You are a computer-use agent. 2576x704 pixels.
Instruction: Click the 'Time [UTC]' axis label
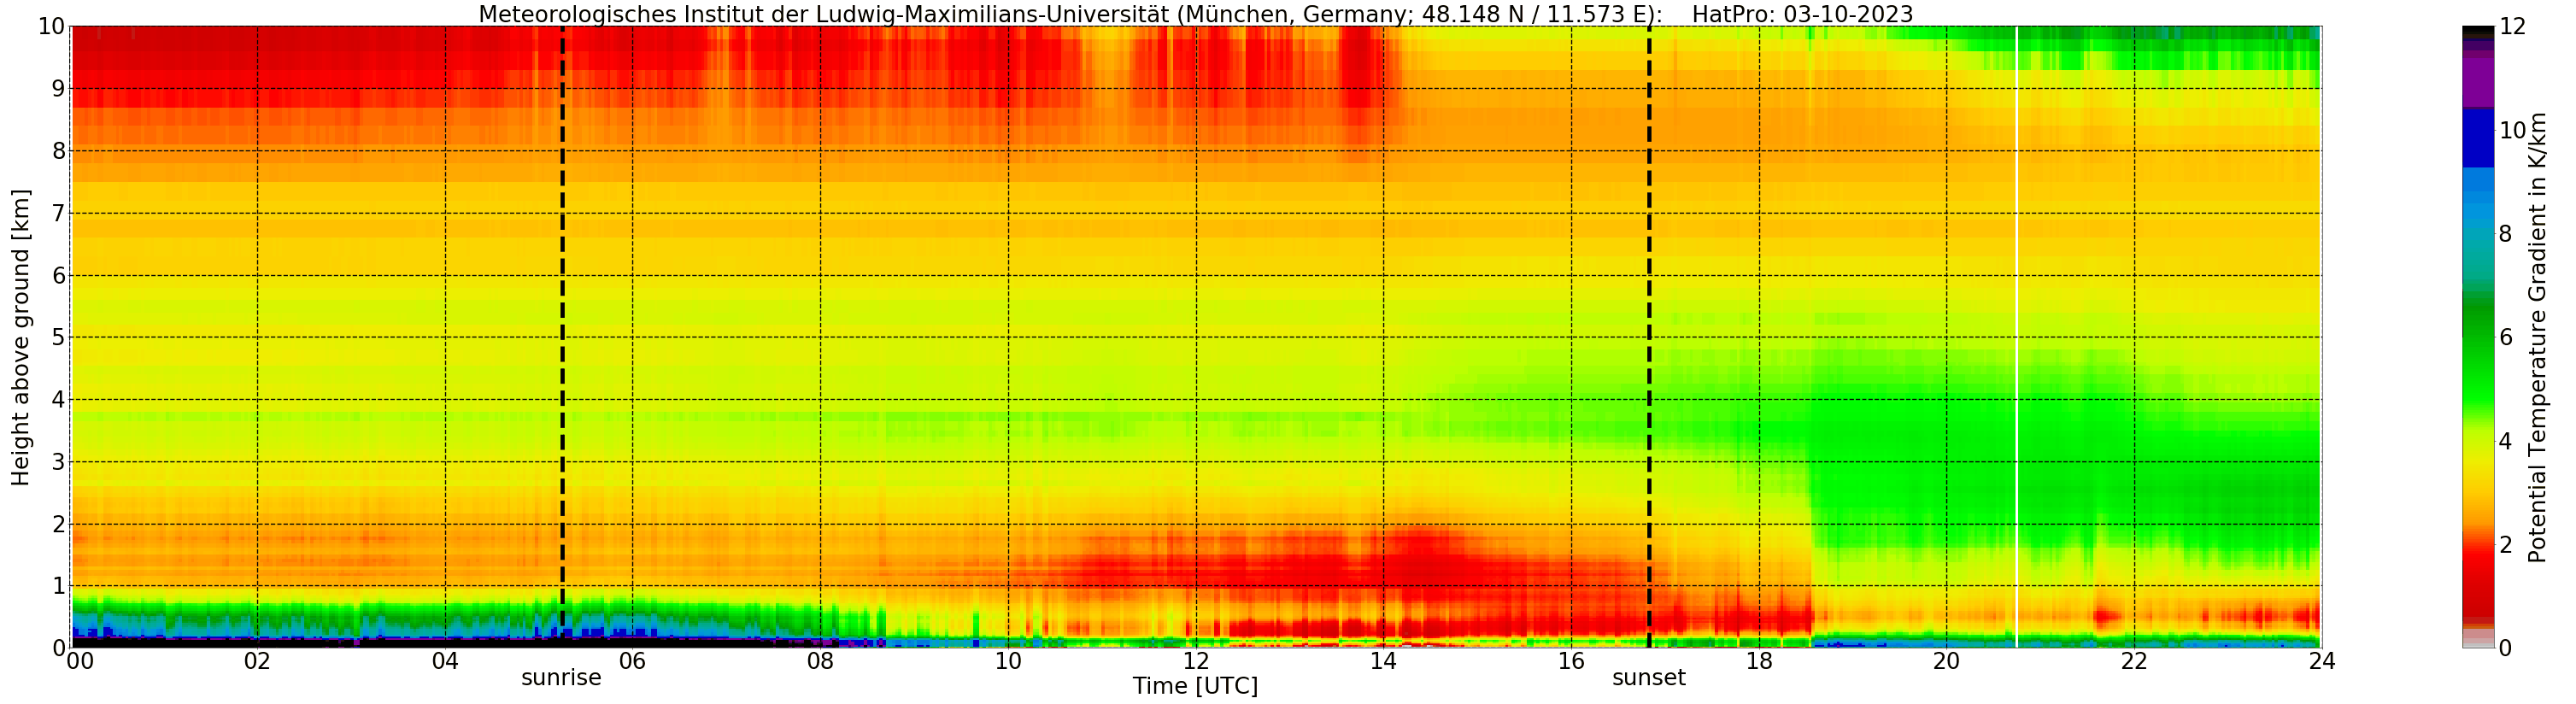coord(1195,686)
